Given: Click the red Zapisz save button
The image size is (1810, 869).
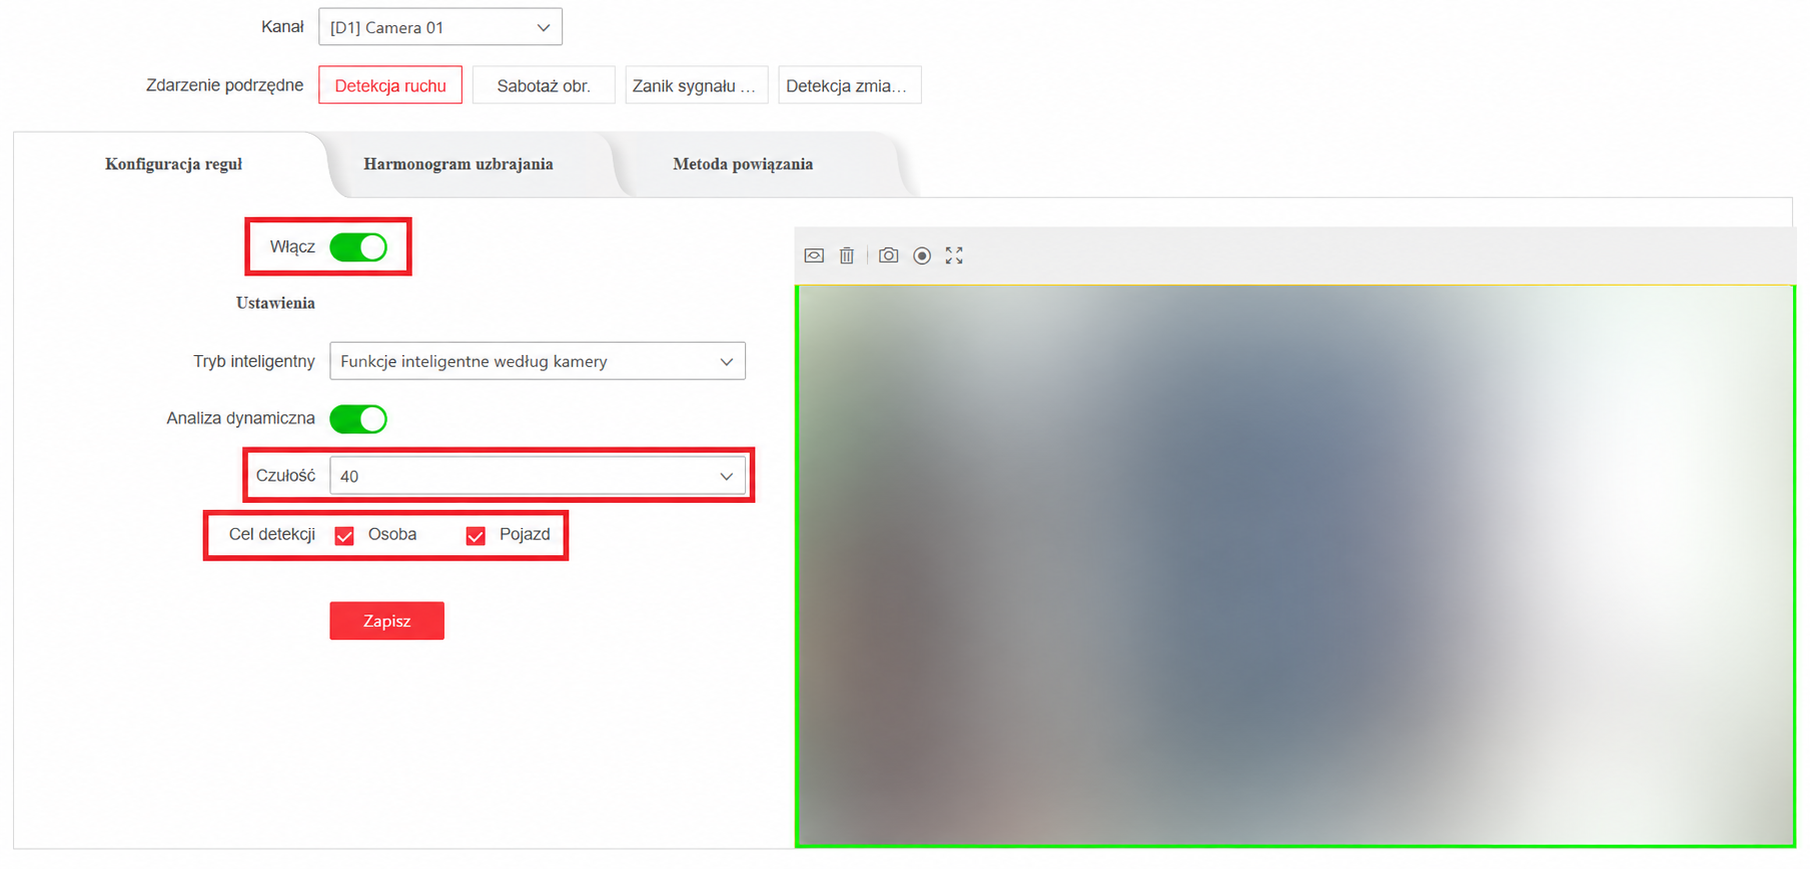Looking at the screenshot, I should [x=387, y=621].
